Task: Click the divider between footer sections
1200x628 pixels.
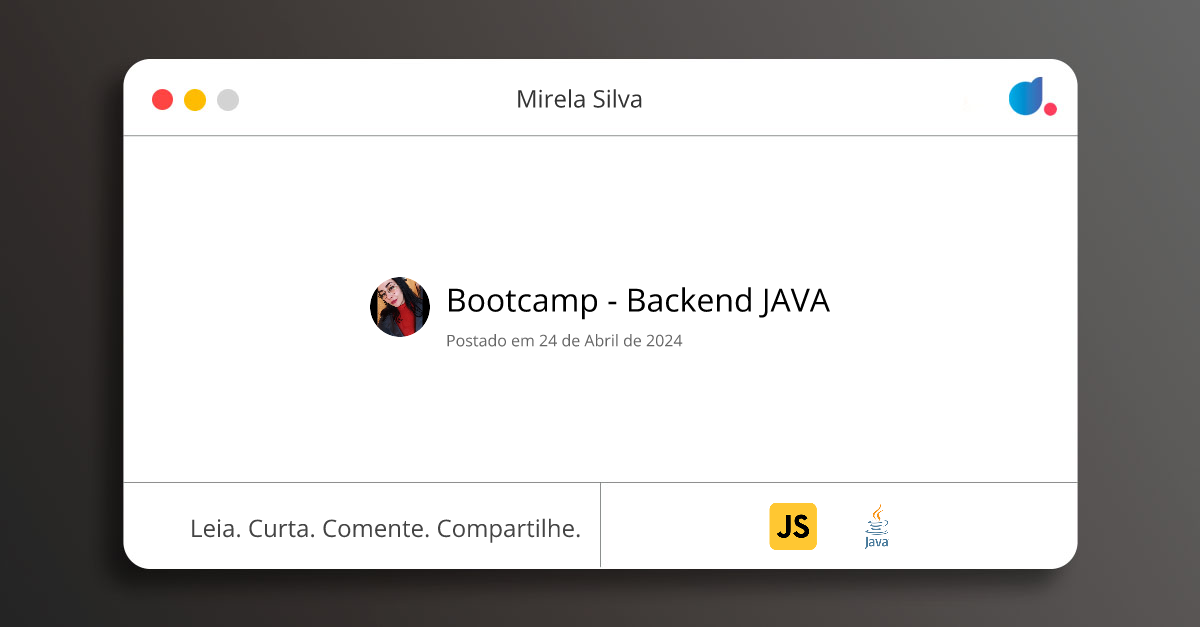Action: pos(601,525)
